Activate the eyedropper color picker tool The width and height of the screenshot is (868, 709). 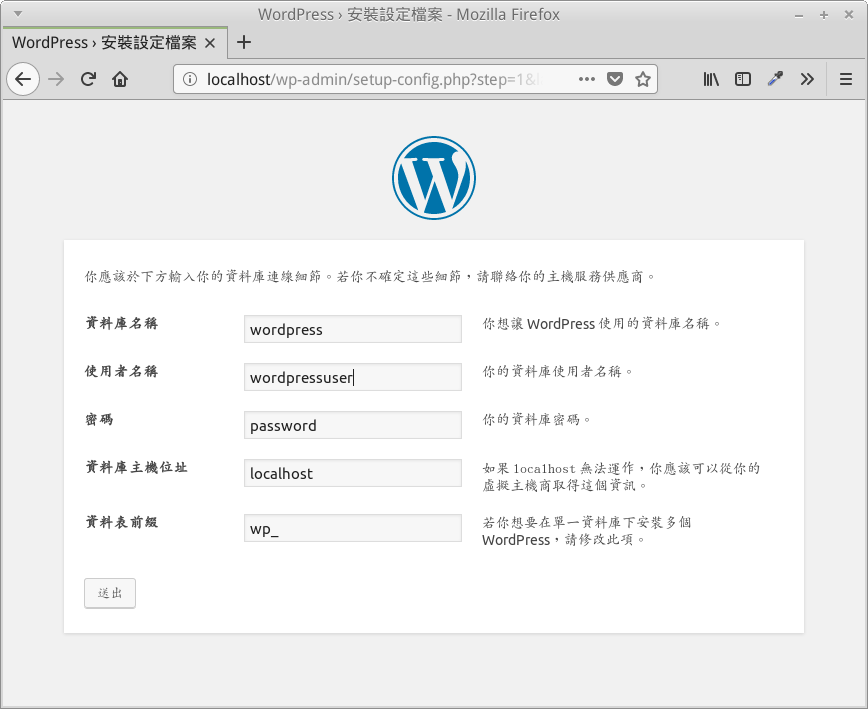pos(775,80)
